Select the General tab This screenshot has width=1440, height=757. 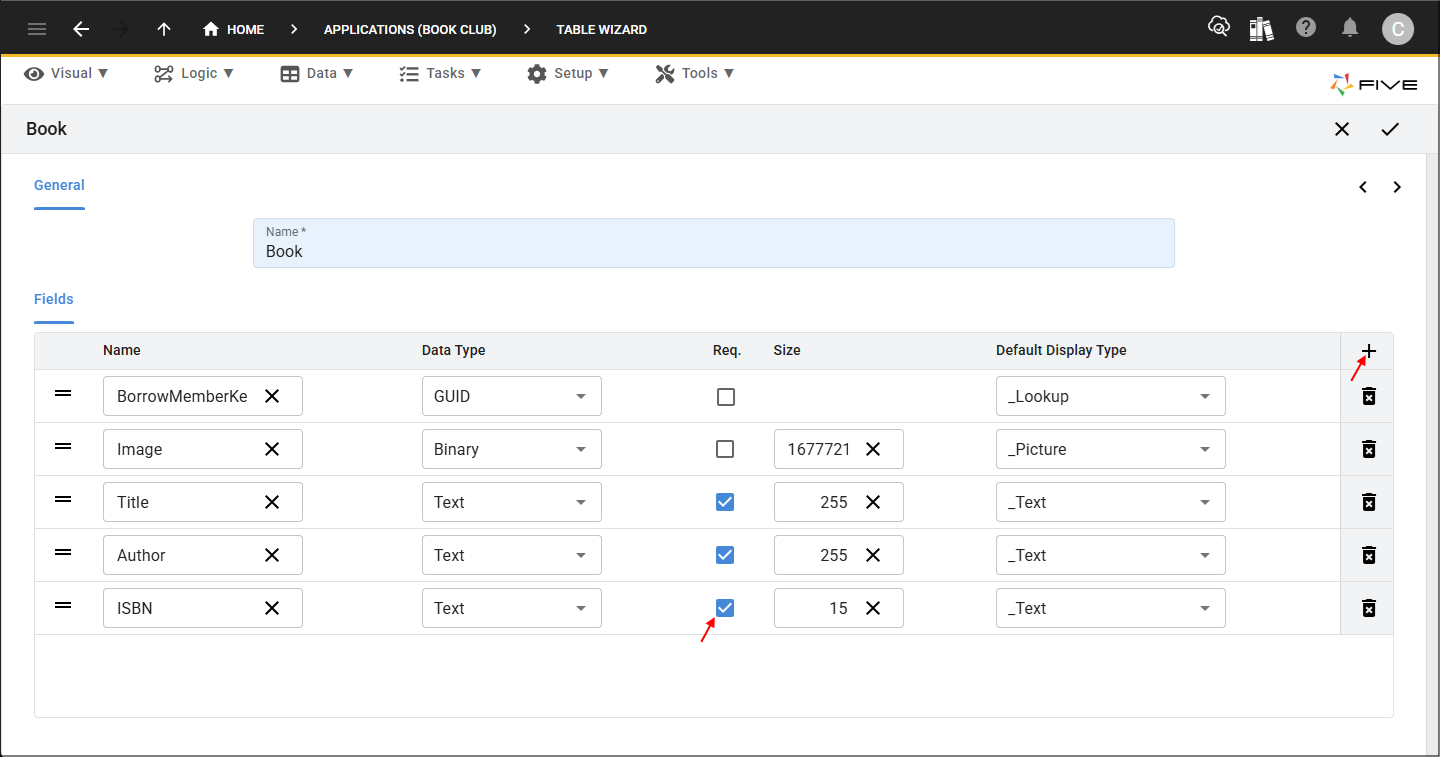click(x=59, y=185)
